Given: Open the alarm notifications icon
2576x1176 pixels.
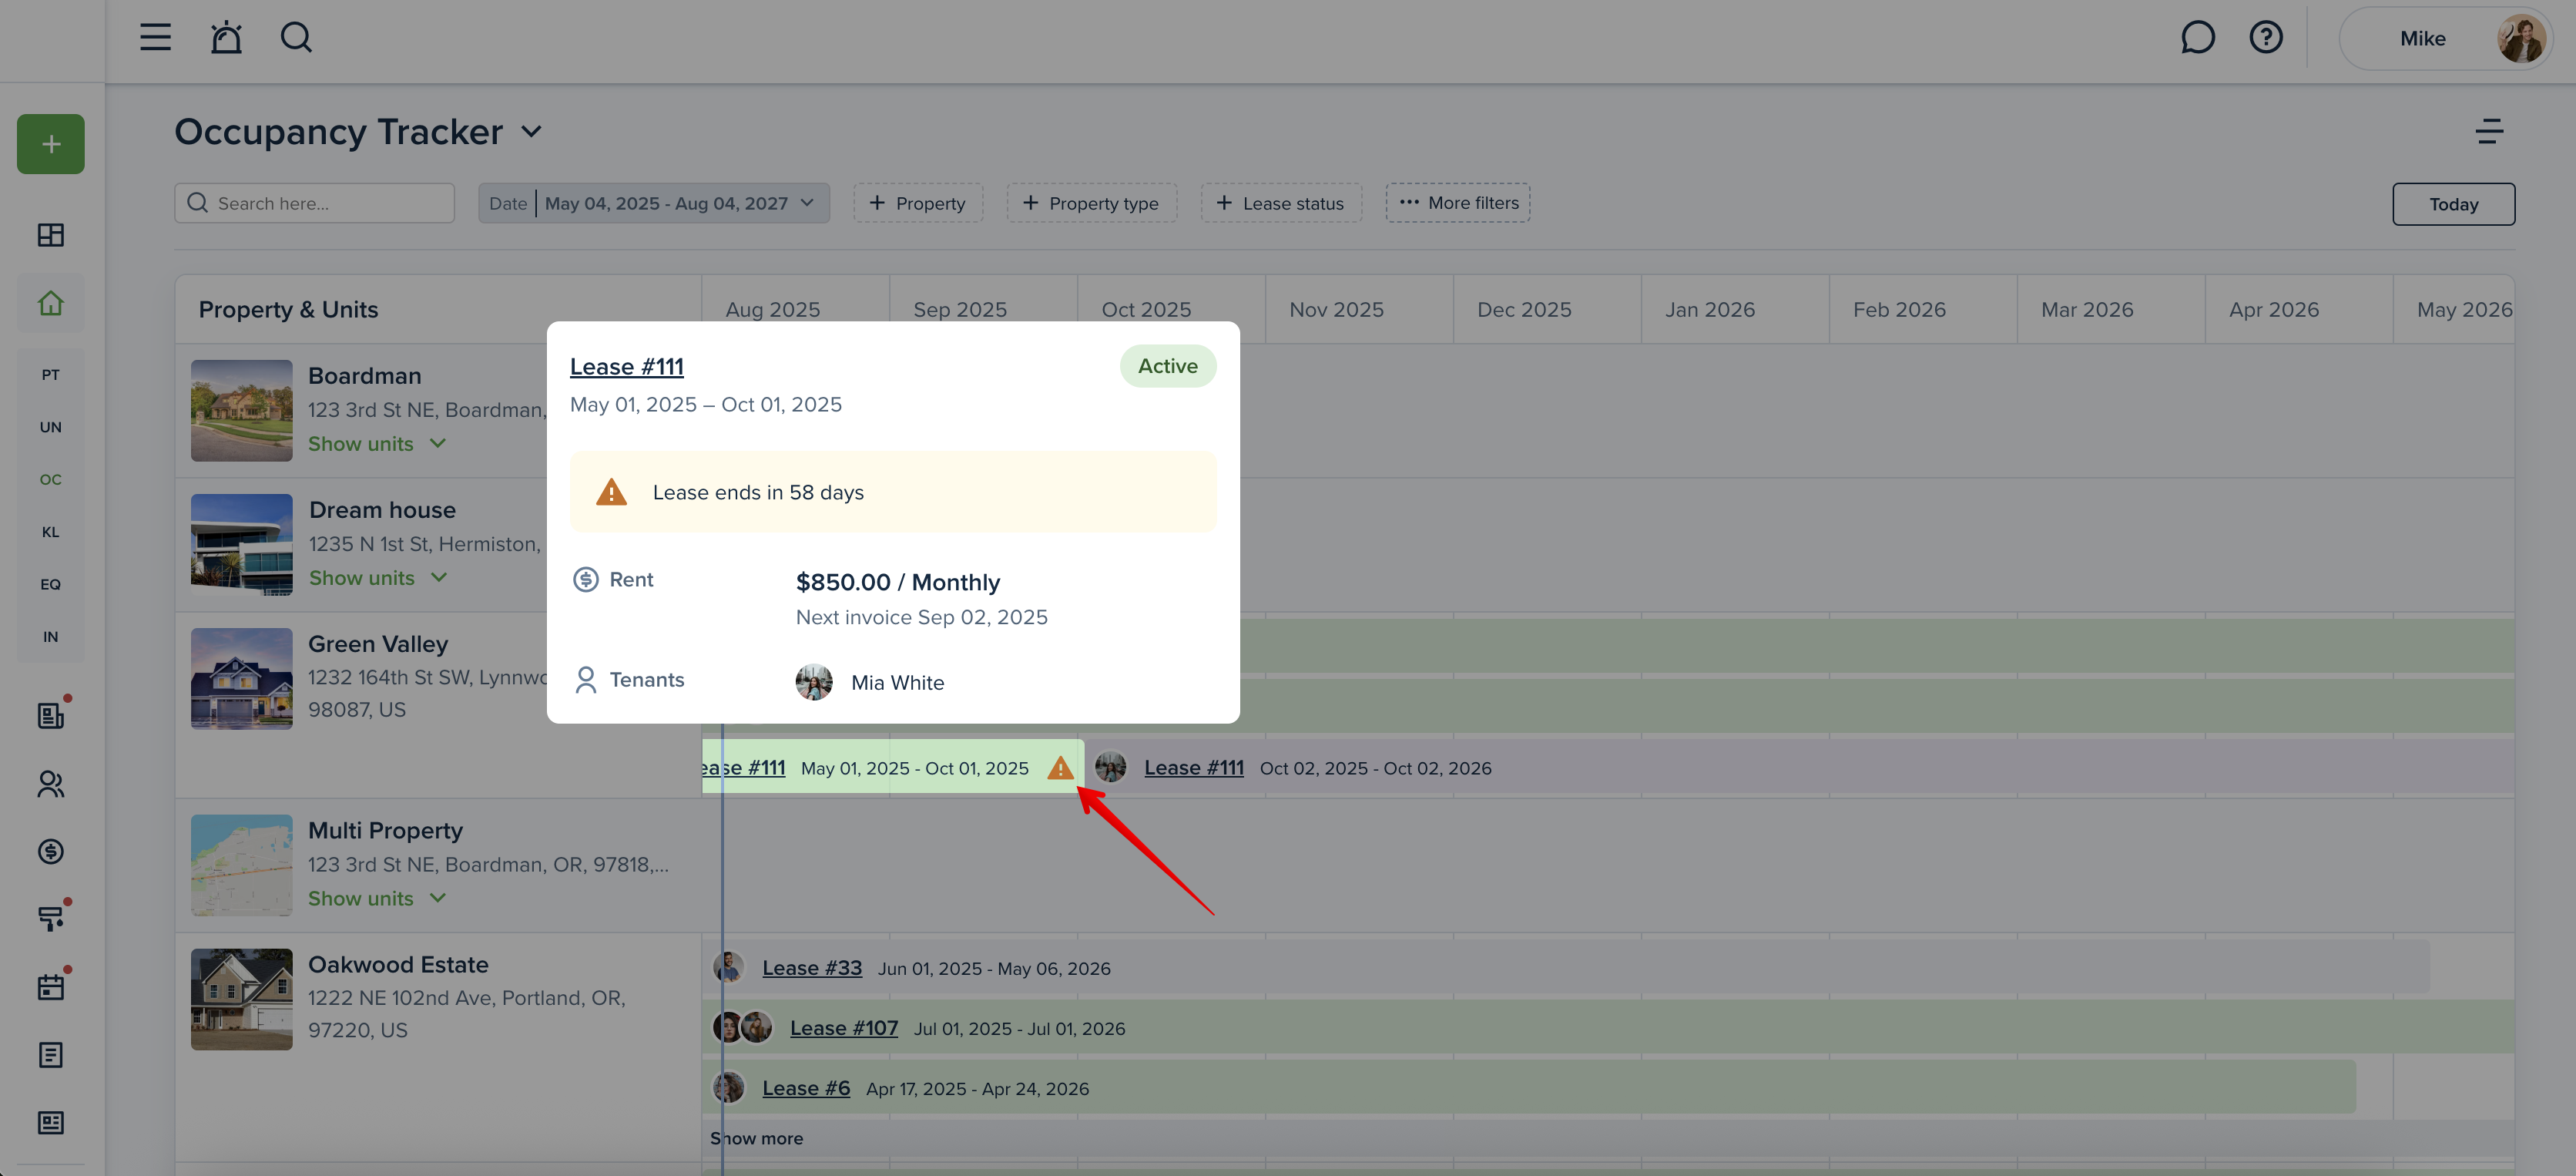Looking at the screenshot, I should 226,38.
